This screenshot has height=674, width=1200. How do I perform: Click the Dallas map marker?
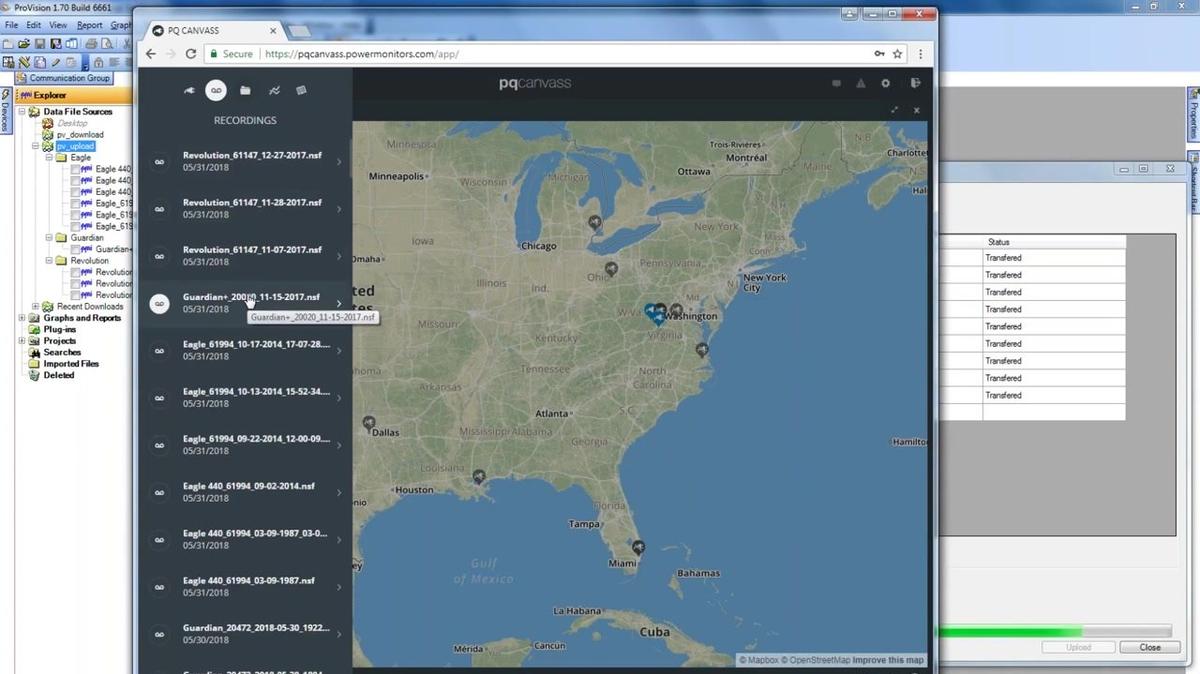point(369,423)
